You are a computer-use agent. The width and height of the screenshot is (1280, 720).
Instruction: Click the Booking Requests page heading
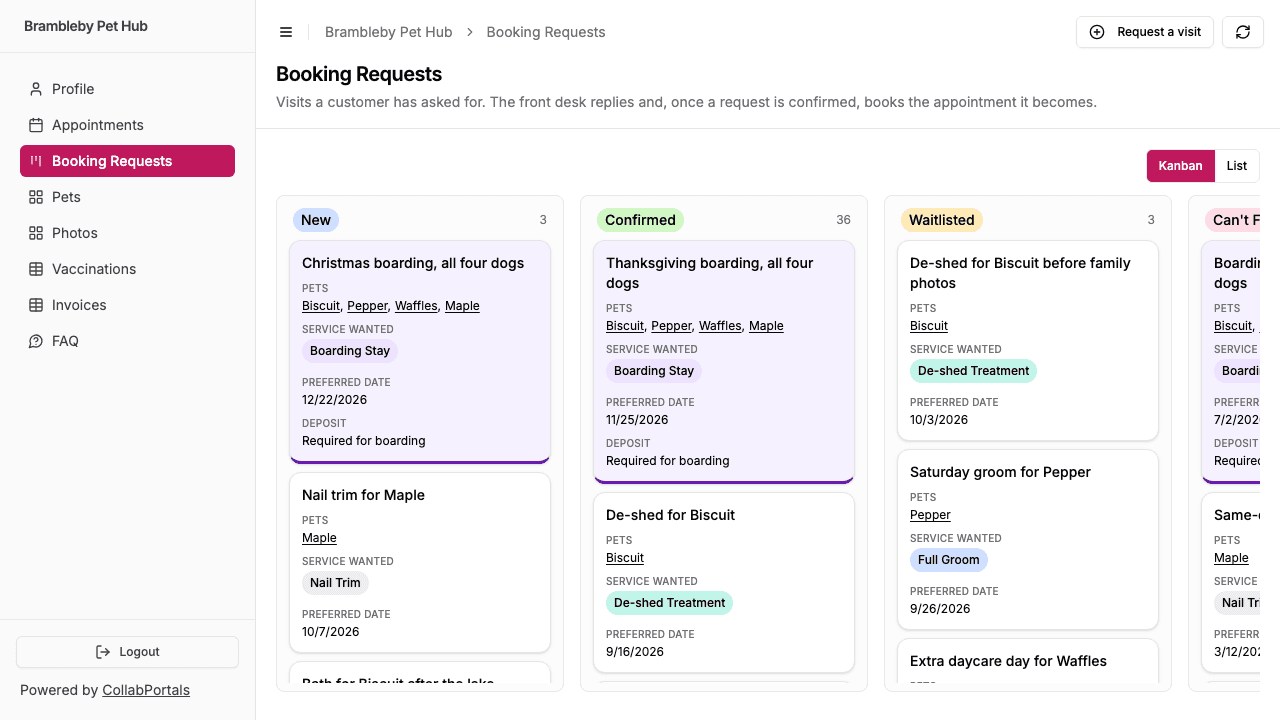(359, 74)
